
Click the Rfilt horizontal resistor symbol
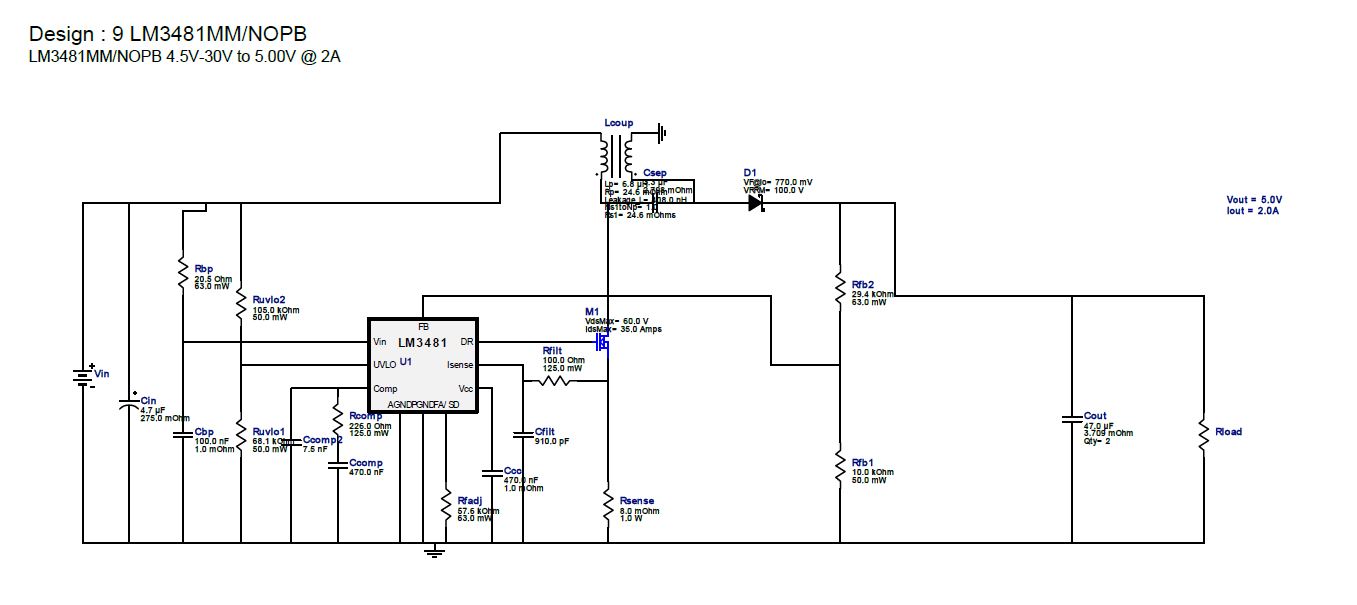(556, 381)
